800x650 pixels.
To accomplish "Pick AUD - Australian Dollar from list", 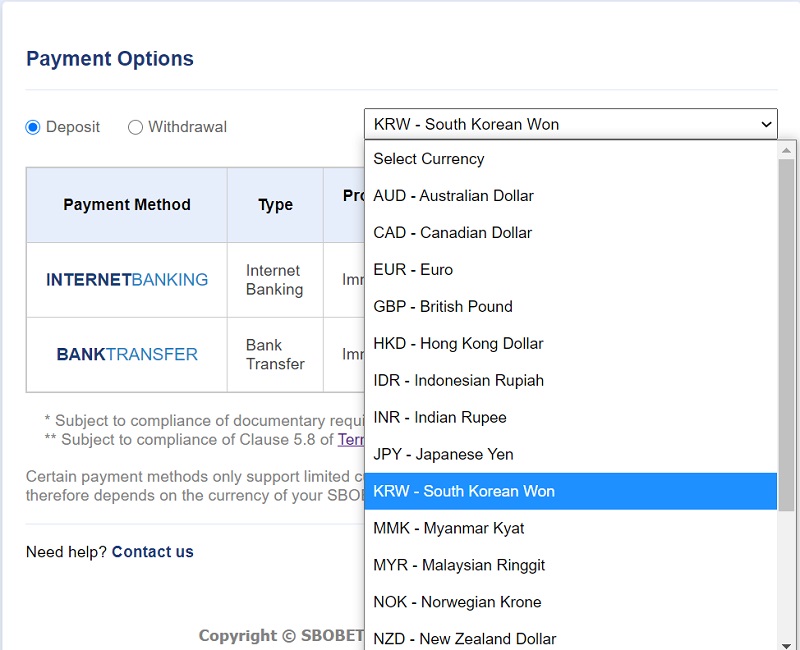I will pos(570,195).
